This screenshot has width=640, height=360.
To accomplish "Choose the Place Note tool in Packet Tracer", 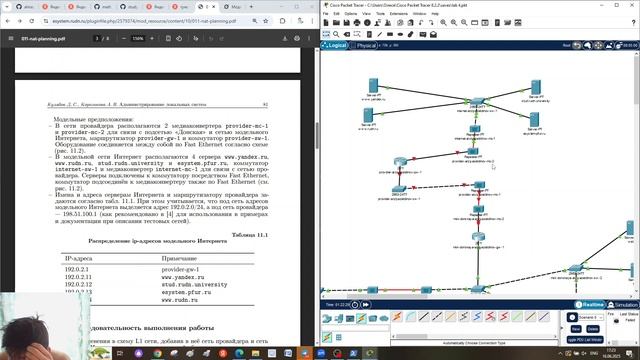I will pyautogui.click(x=369, y=34).
